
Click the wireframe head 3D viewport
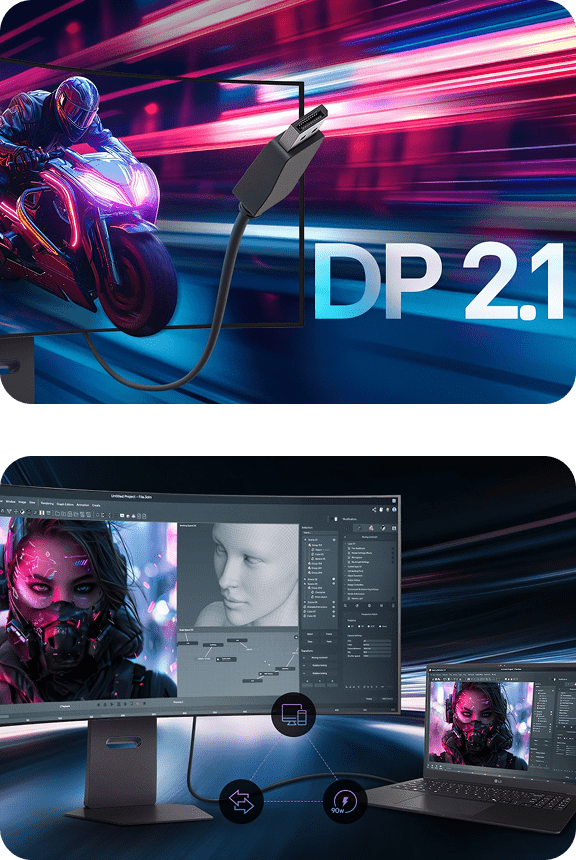tap(238, 575)
